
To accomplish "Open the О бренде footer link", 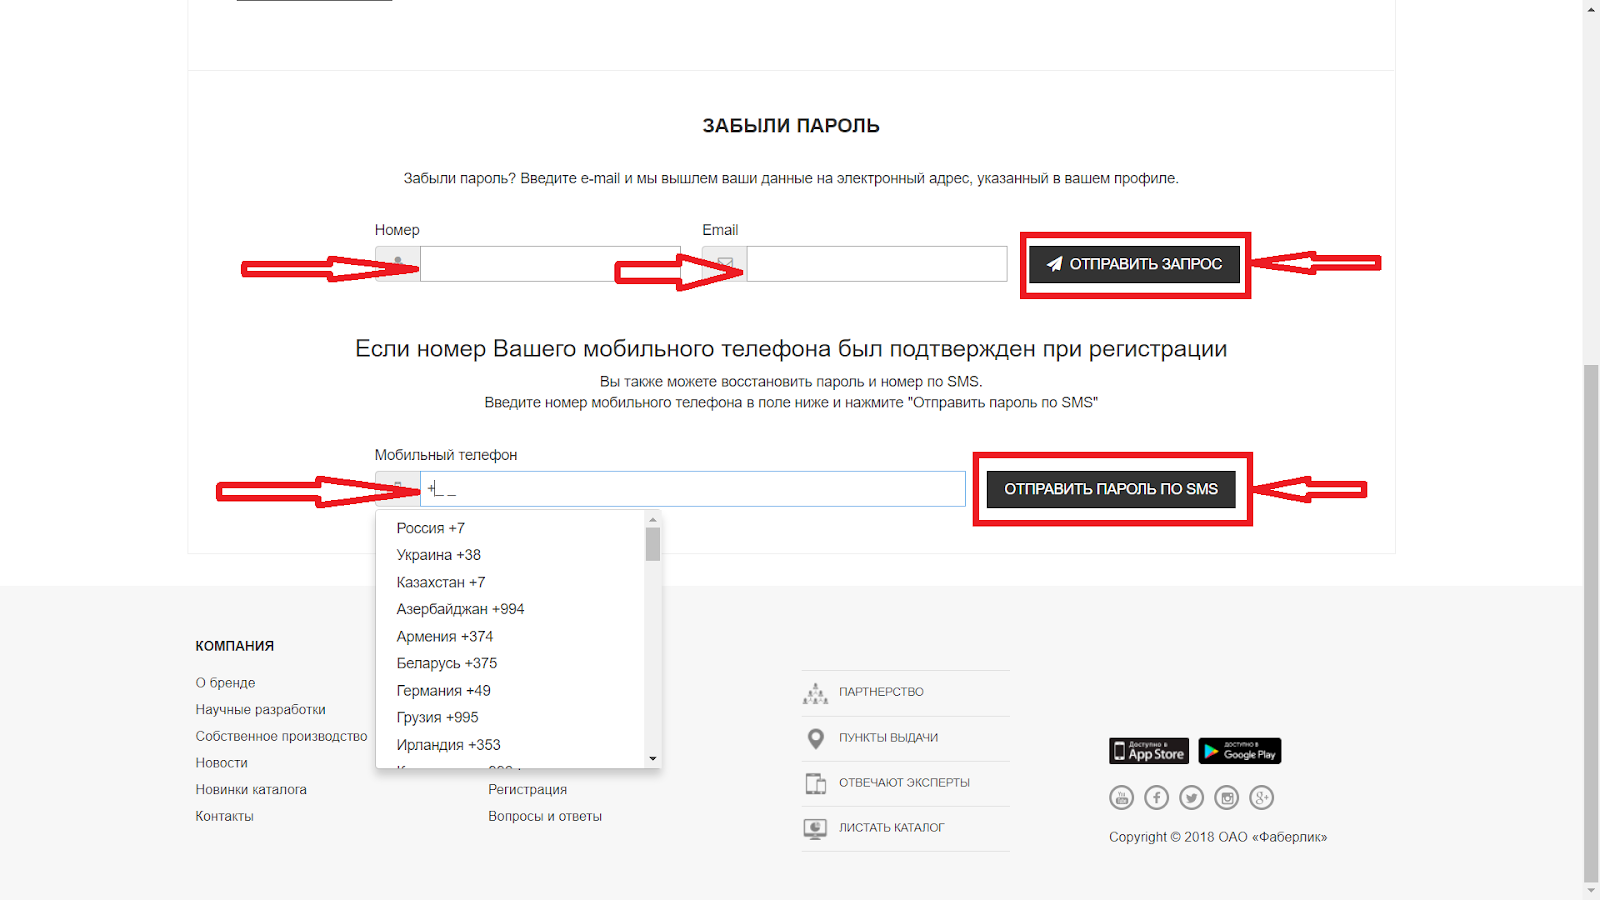I will (x=225, y=683).
